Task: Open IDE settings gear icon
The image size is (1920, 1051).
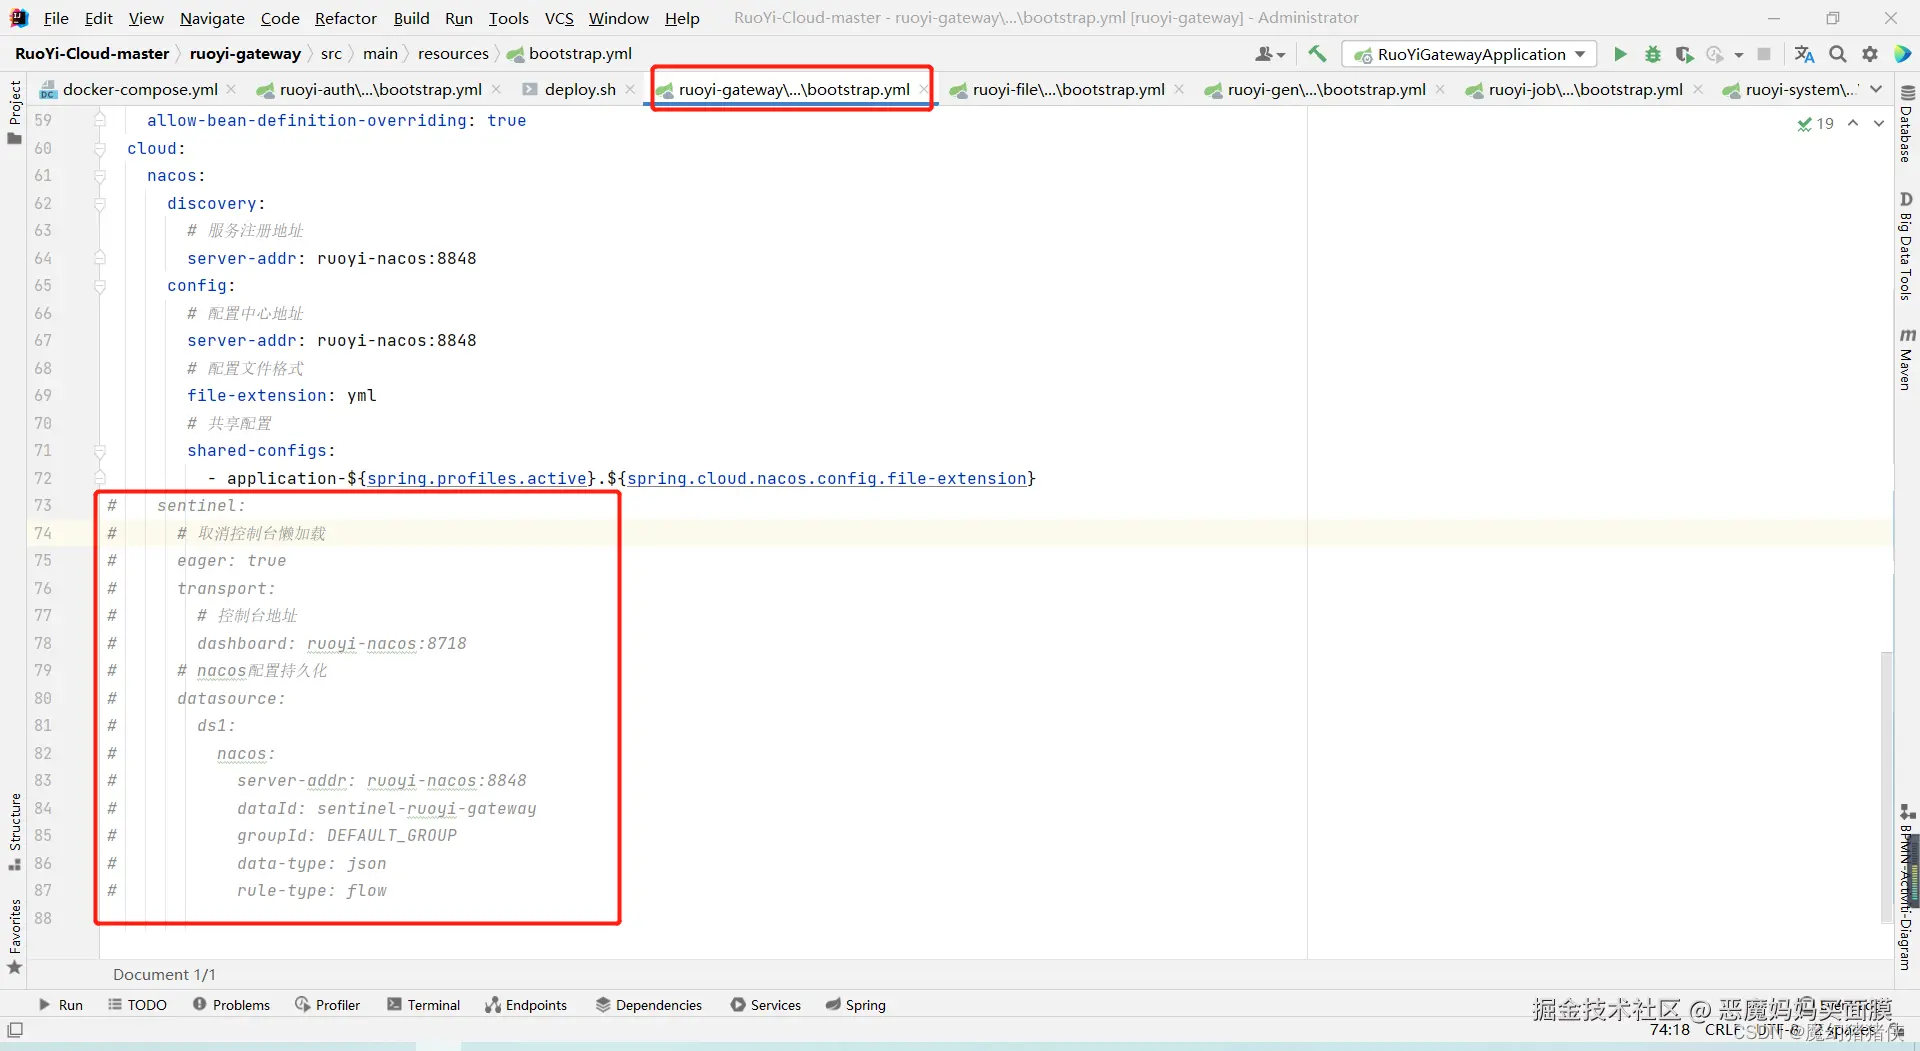Action: (x=1870, y=54)
